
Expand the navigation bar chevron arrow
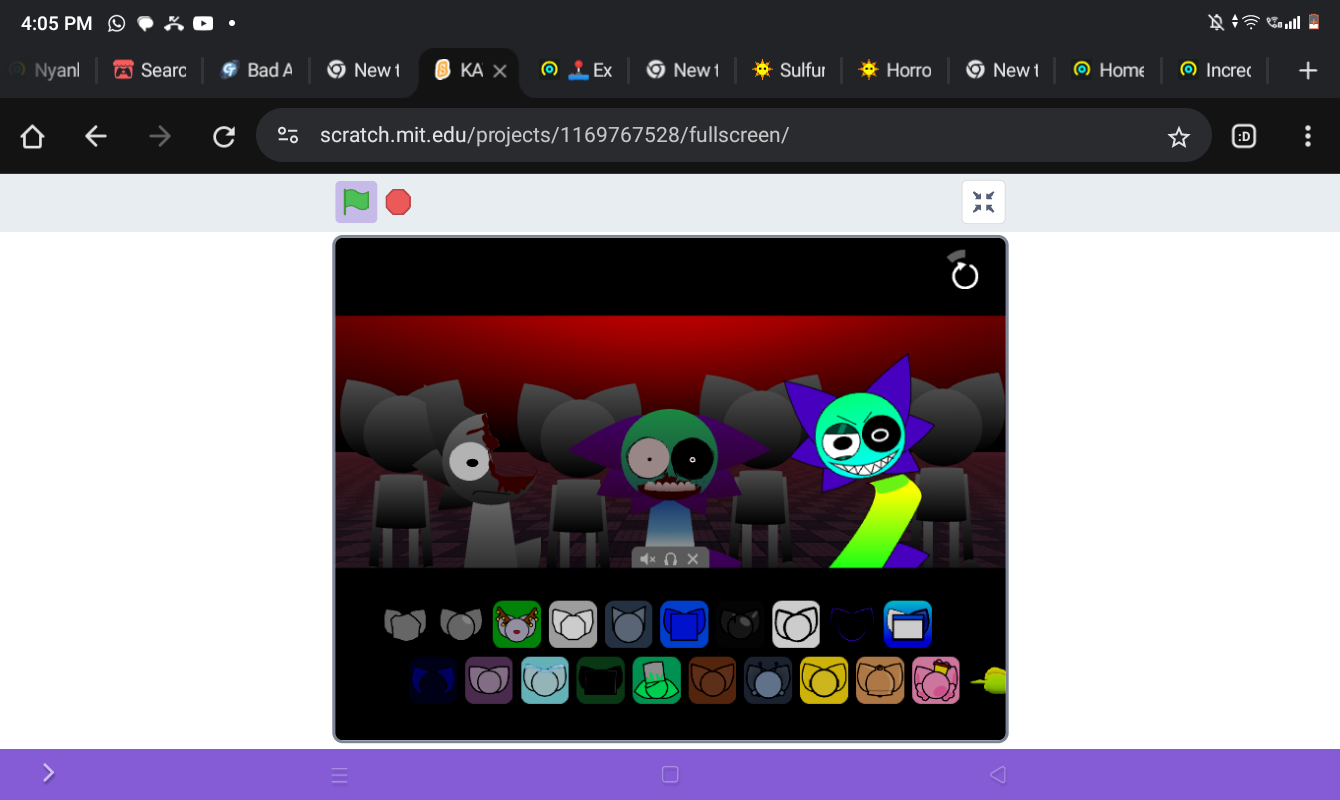pyautogui.click(x=48, y=772)
